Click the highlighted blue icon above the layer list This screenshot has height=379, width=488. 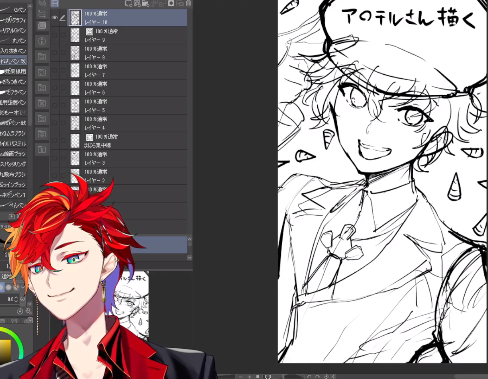[55, 3]
